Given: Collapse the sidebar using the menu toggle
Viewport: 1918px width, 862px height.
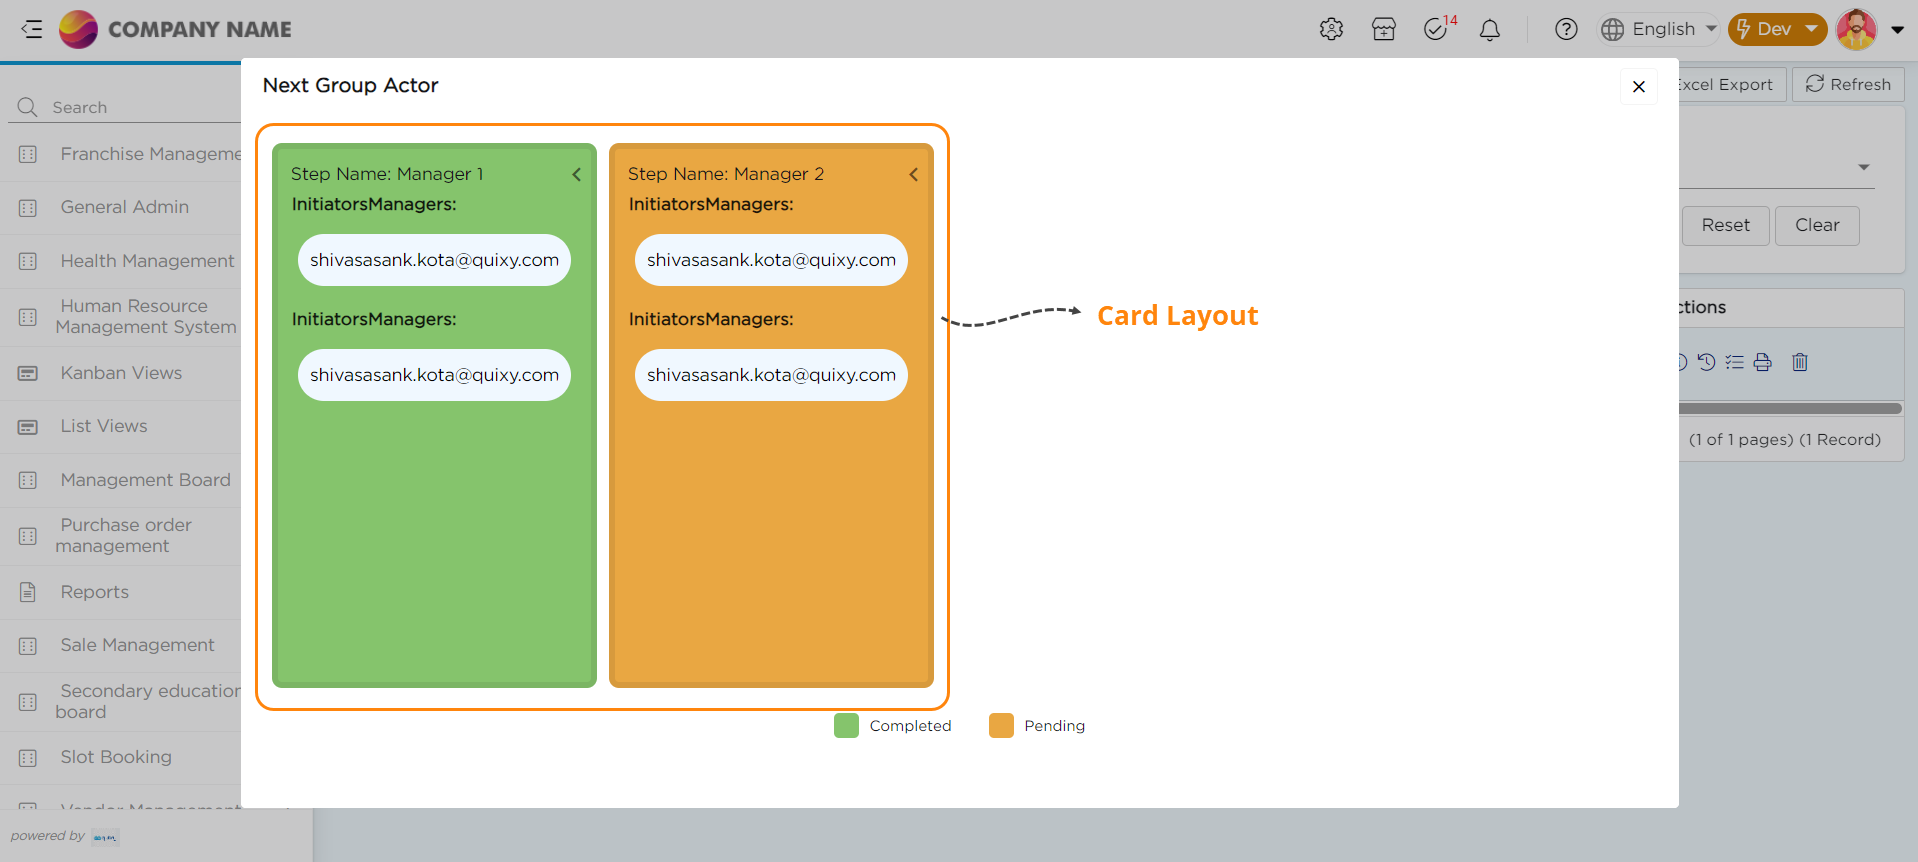Looking at the screenshot, I should (x=32, y=29).
